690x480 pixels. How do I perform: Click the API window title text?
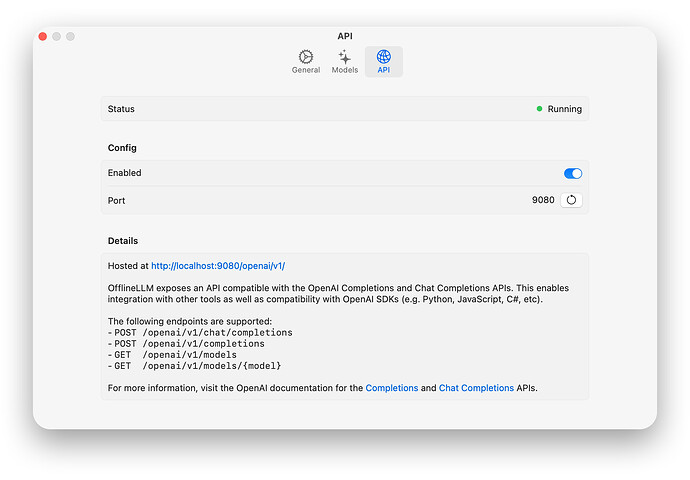tap(345, 36)
